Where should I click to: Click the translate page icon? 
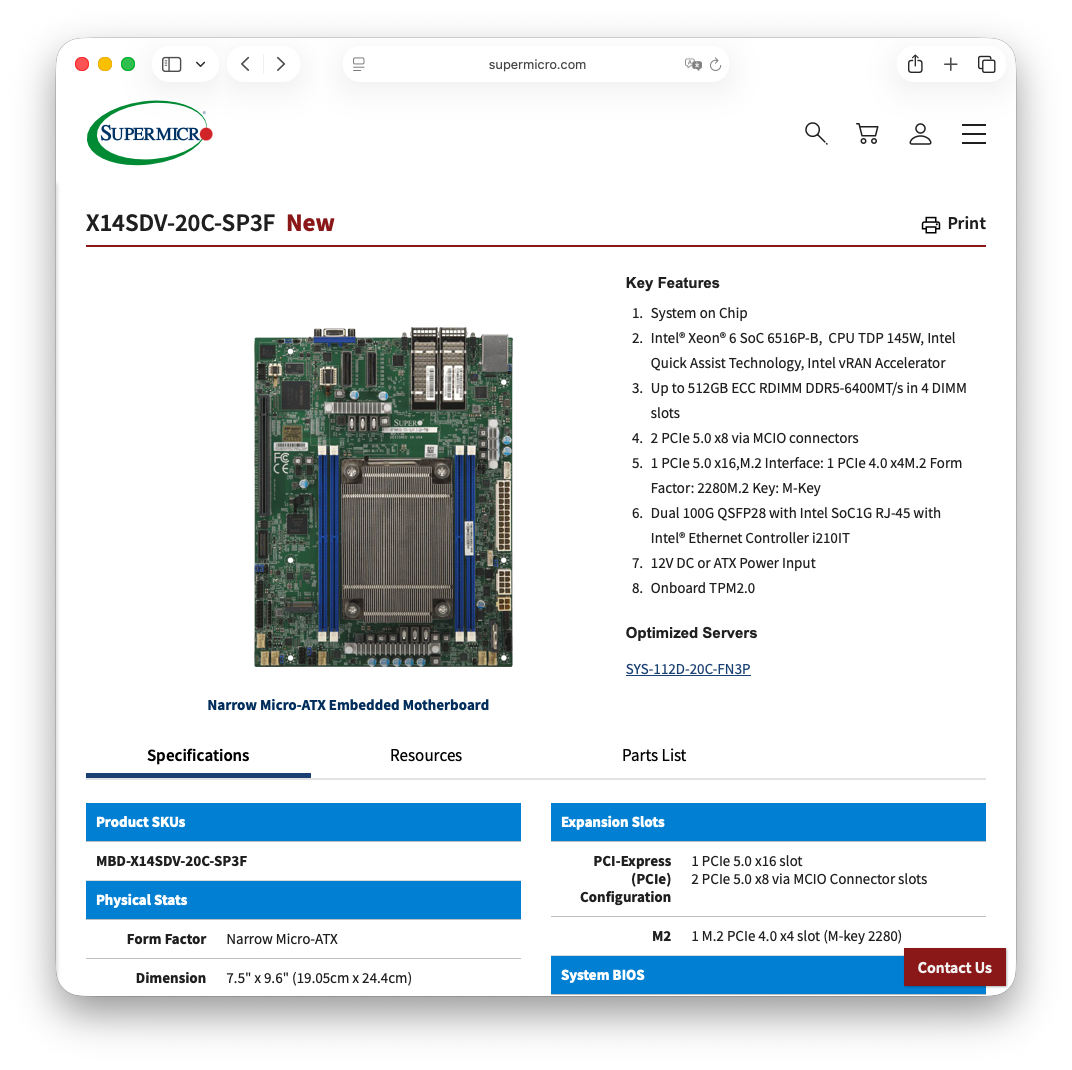click(x=692, y=64)
